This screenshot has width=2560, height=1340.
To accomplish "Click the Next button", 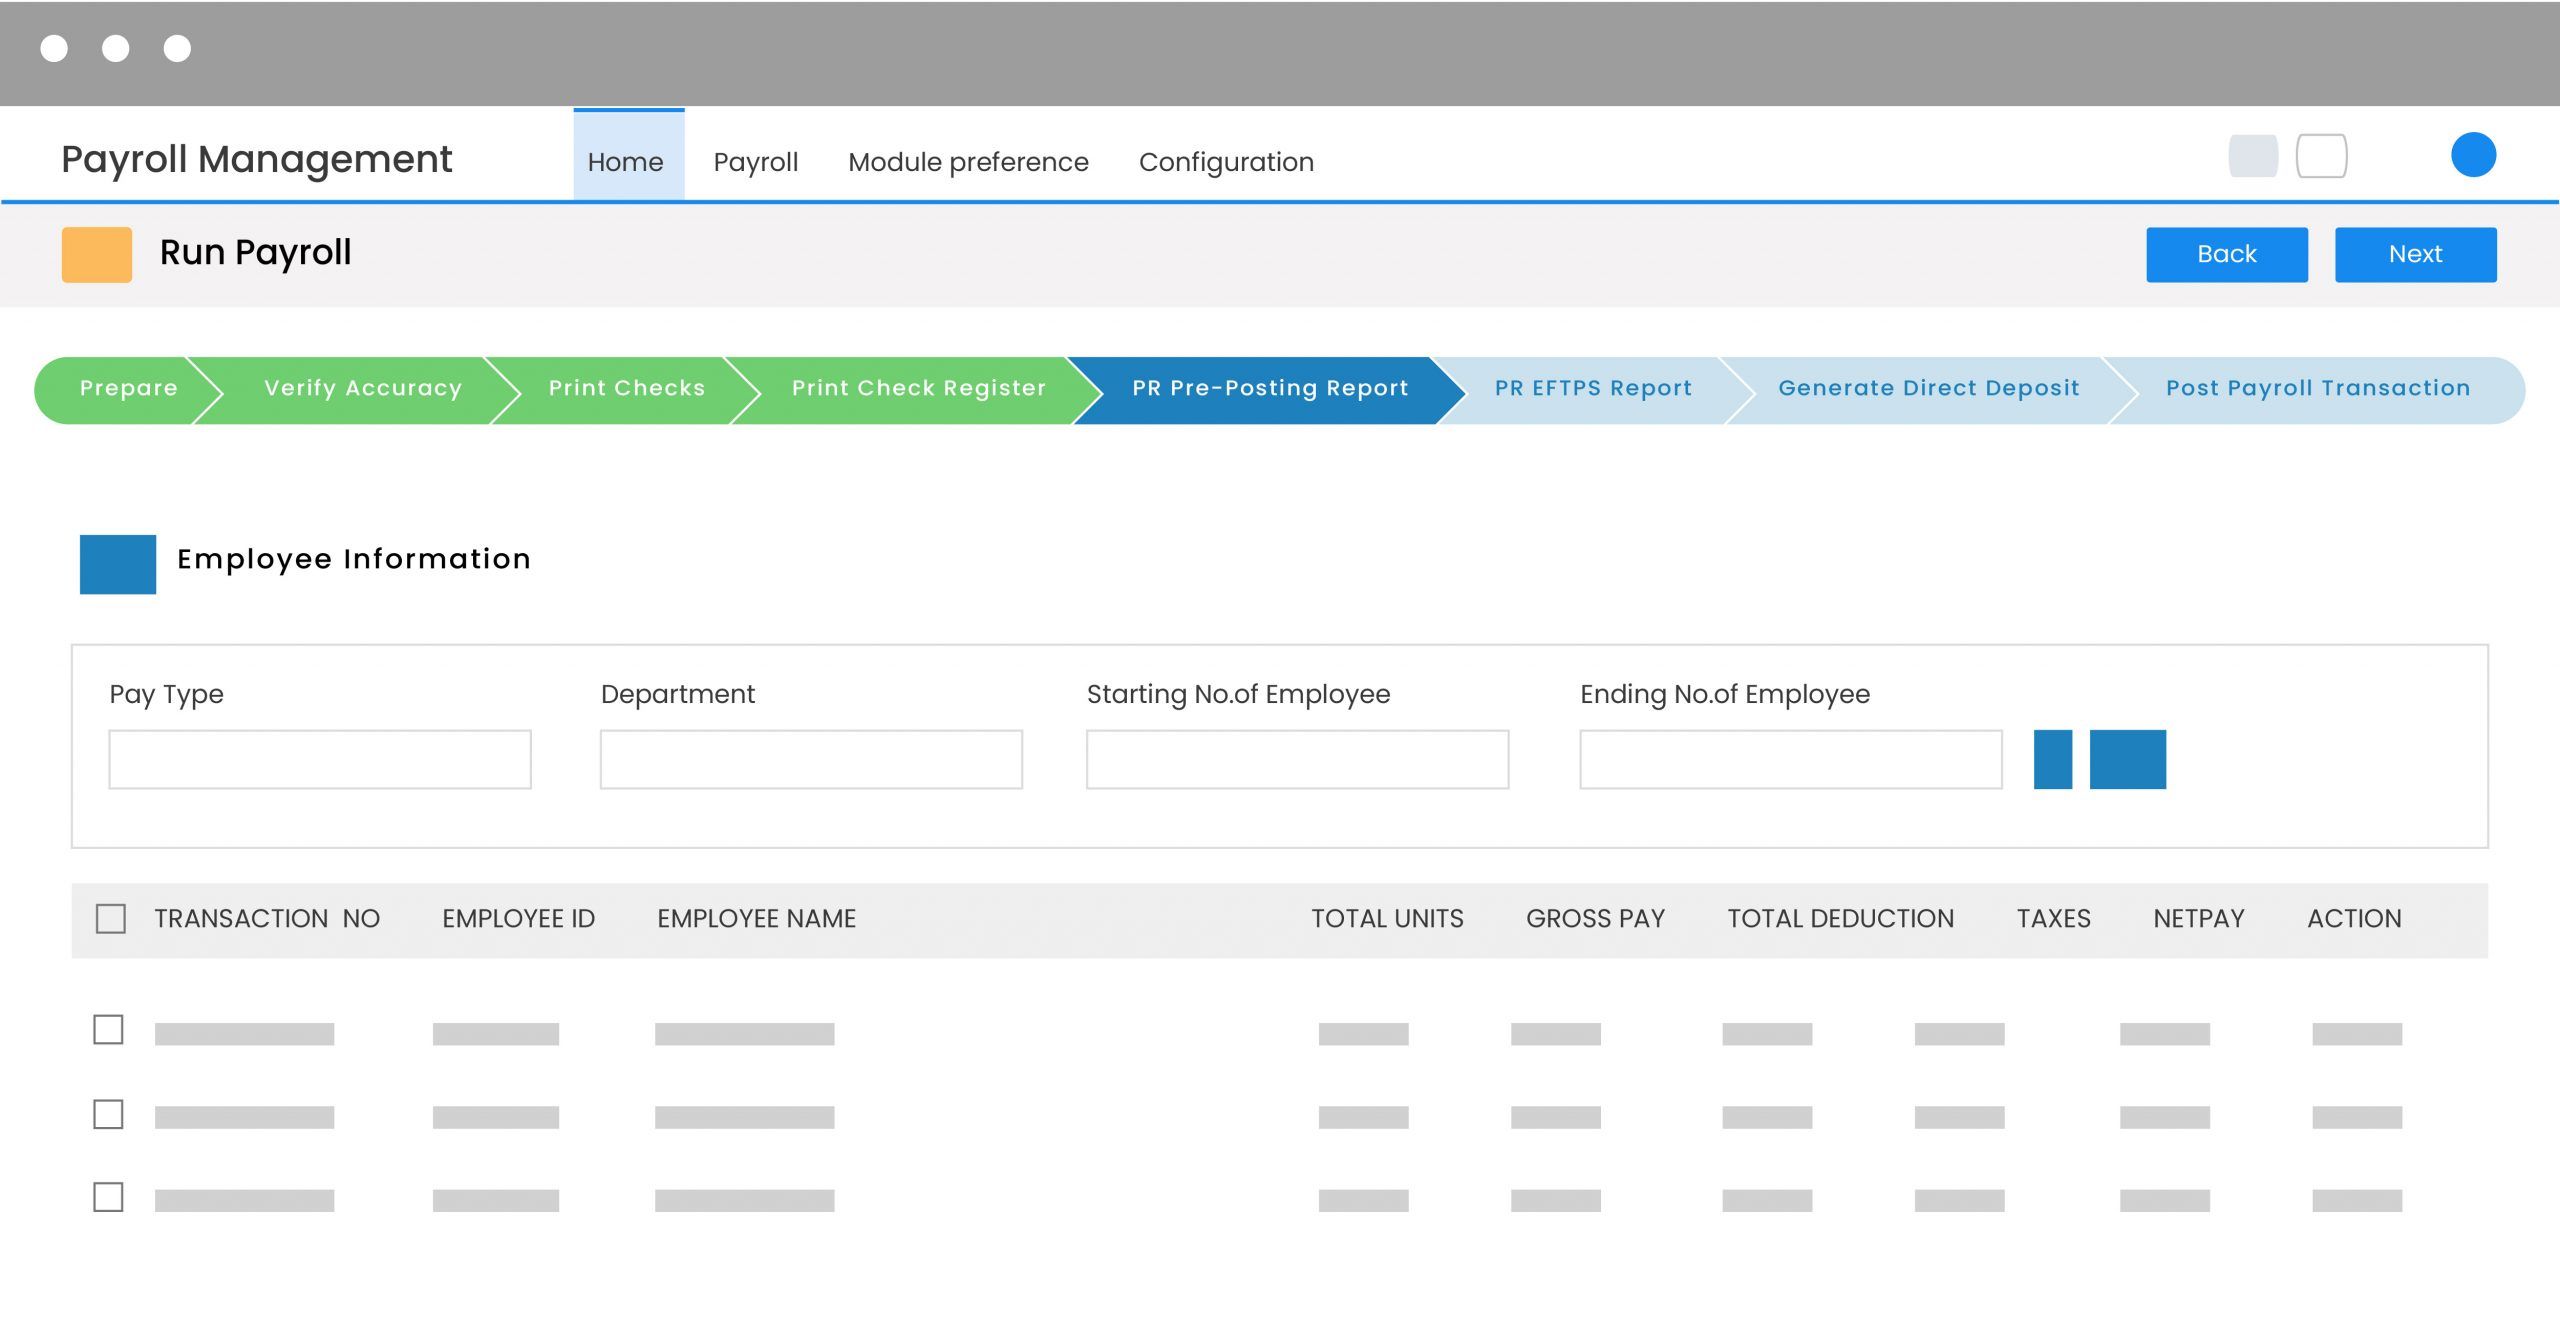I will pyautogui.click(x=2415, y=254).
